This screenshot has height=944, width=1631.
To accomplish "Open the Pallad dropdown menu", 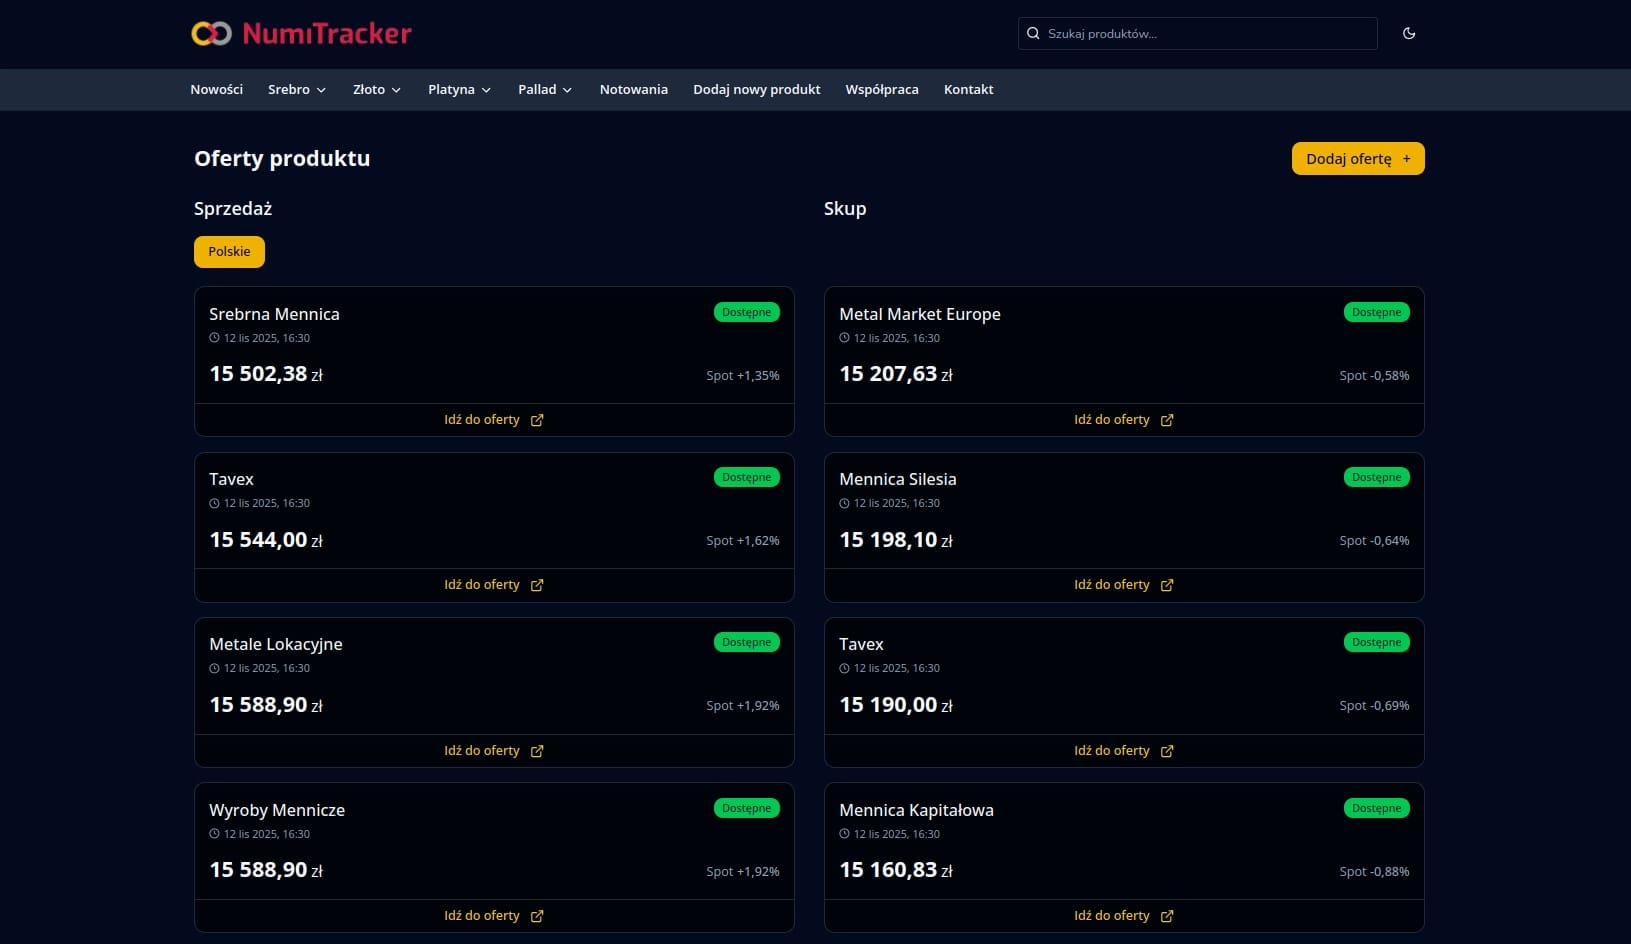I will (x=545, y=90).
